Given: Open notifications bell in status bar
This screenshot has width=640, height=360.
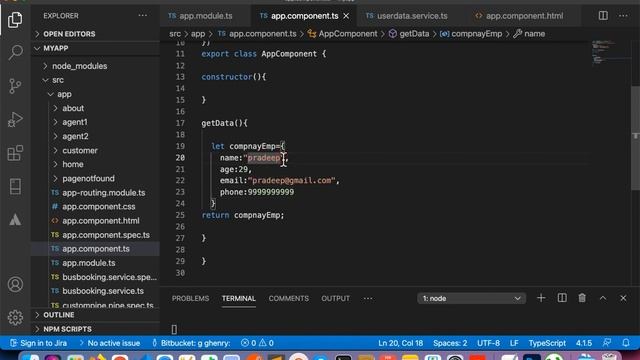Looking at the screenshot, I should (626, 343).
